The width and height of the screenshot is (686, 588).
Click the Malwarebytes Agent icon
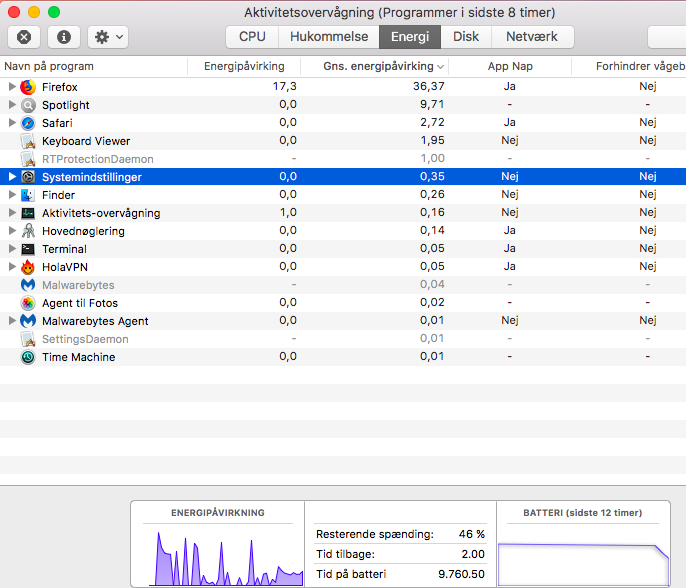28,321
